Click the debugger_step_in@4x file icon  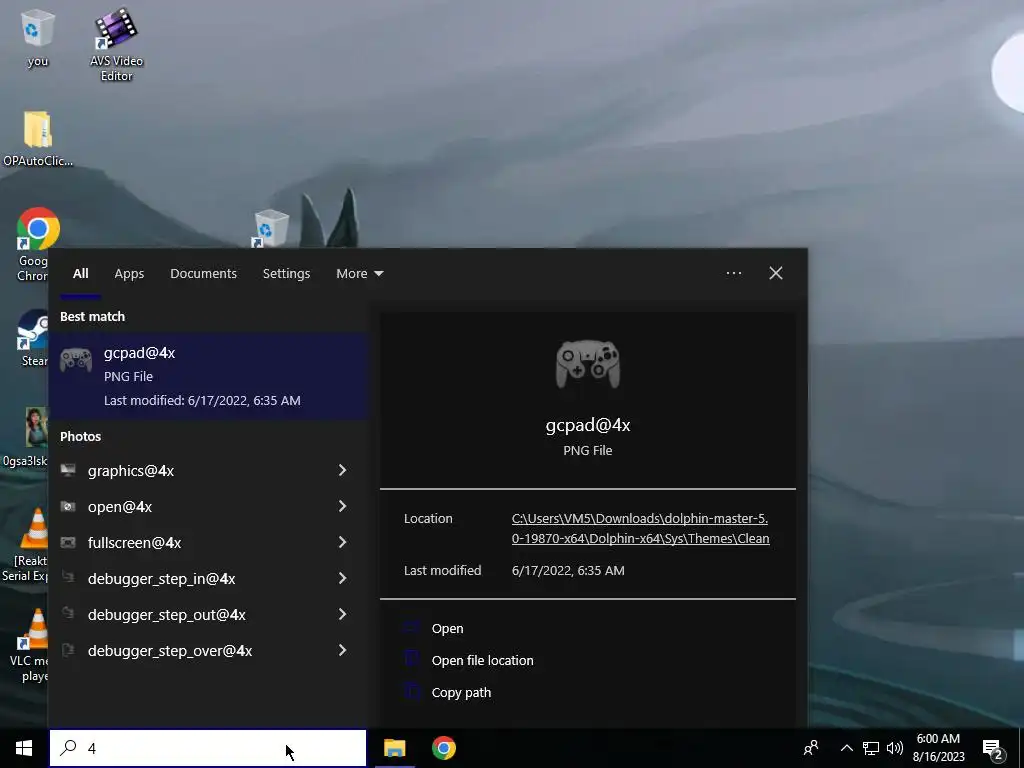click(68, 577)
